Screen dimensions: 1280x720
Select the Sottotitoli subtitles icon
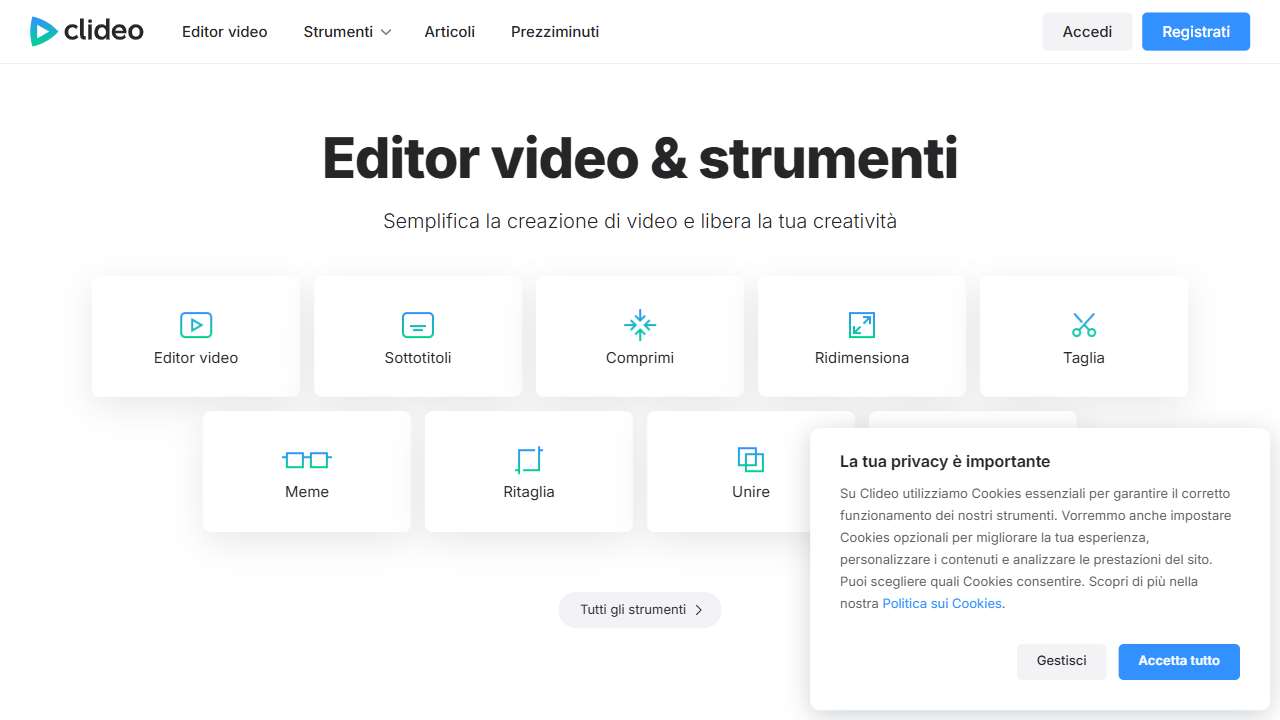418,325
